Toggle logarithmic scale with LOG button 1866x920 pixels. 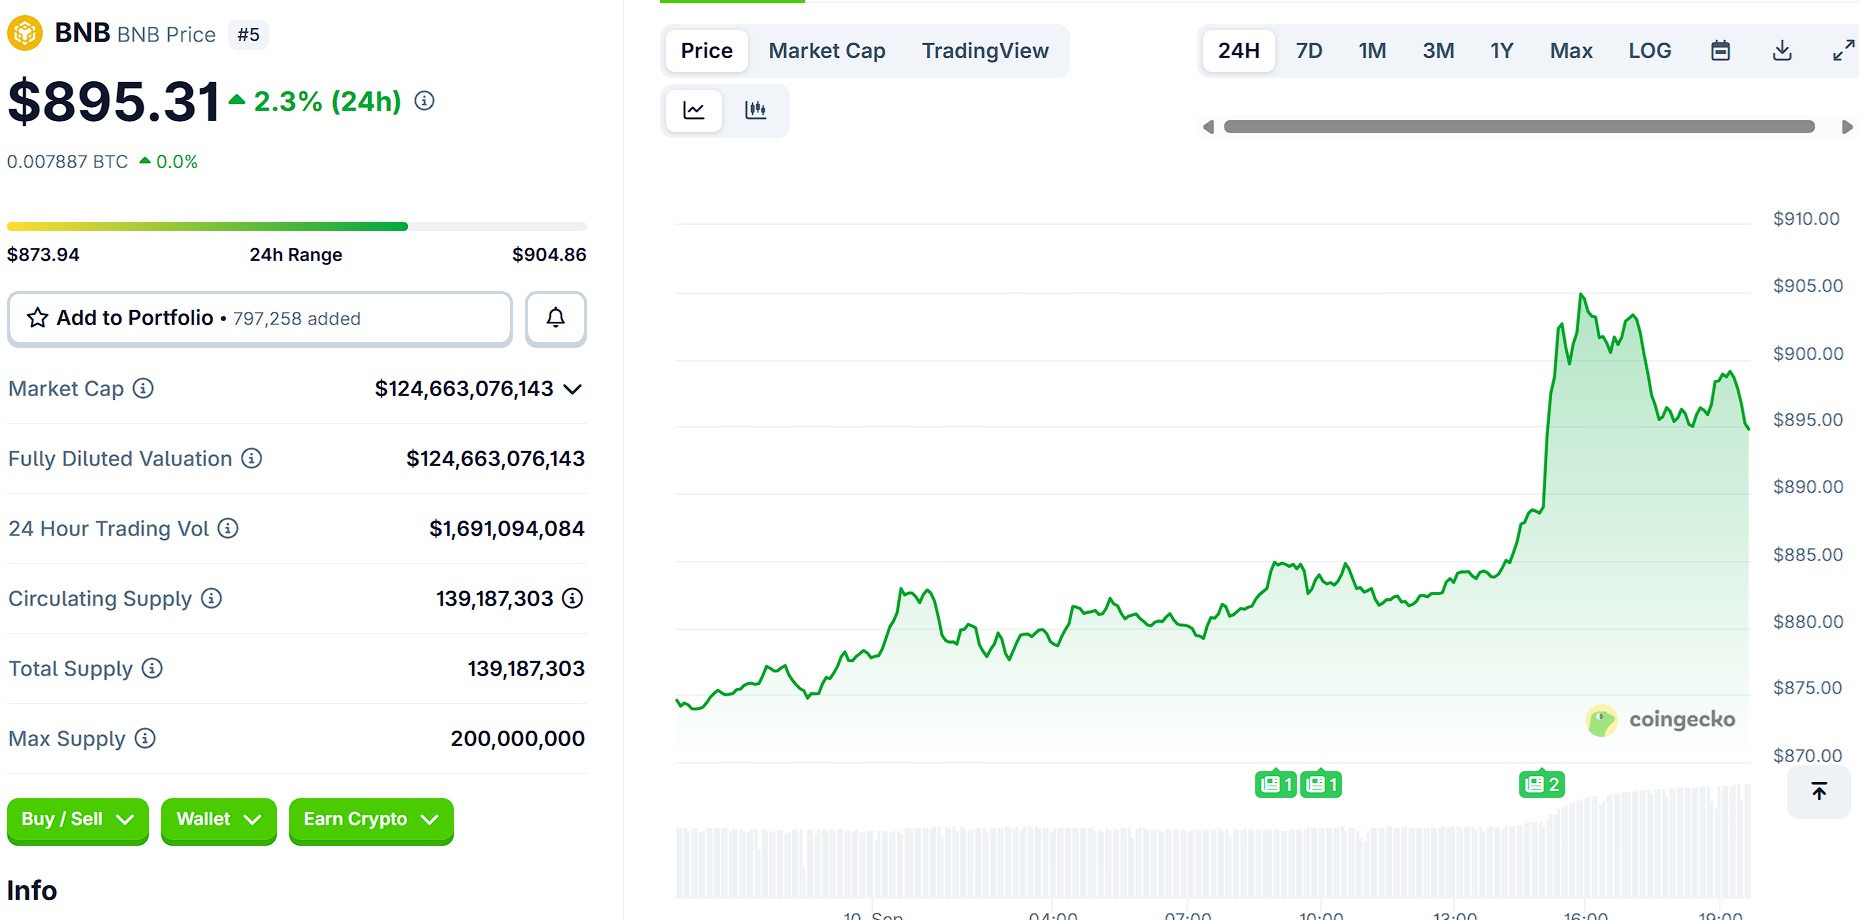tap(1649, 50)
